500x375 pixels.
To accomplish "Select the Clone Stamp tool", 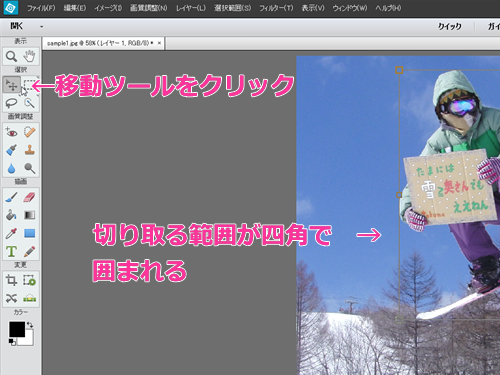I will click(x=29, y=150).
